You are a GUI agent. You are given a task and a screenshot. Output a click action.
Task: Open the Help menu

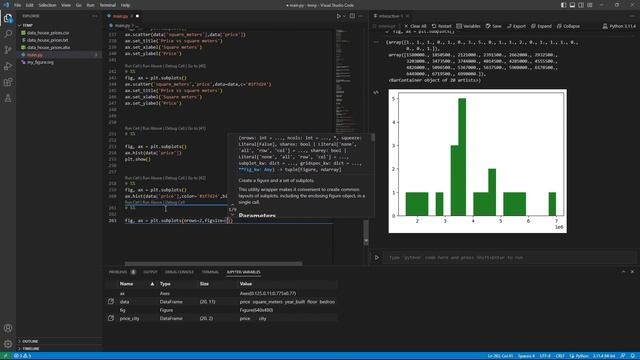pos(125,5)
